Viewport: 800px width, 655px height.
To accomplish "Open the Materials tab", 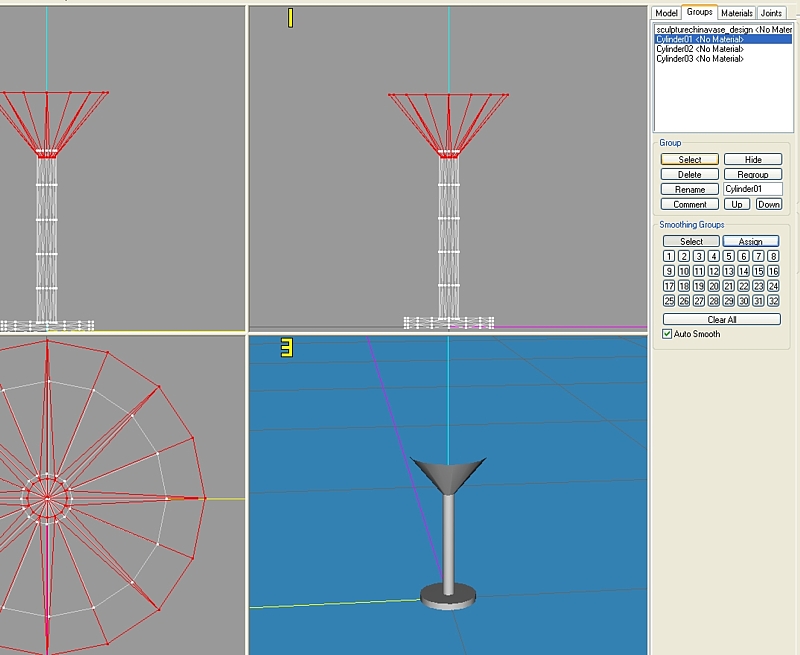I will [737, 13].
